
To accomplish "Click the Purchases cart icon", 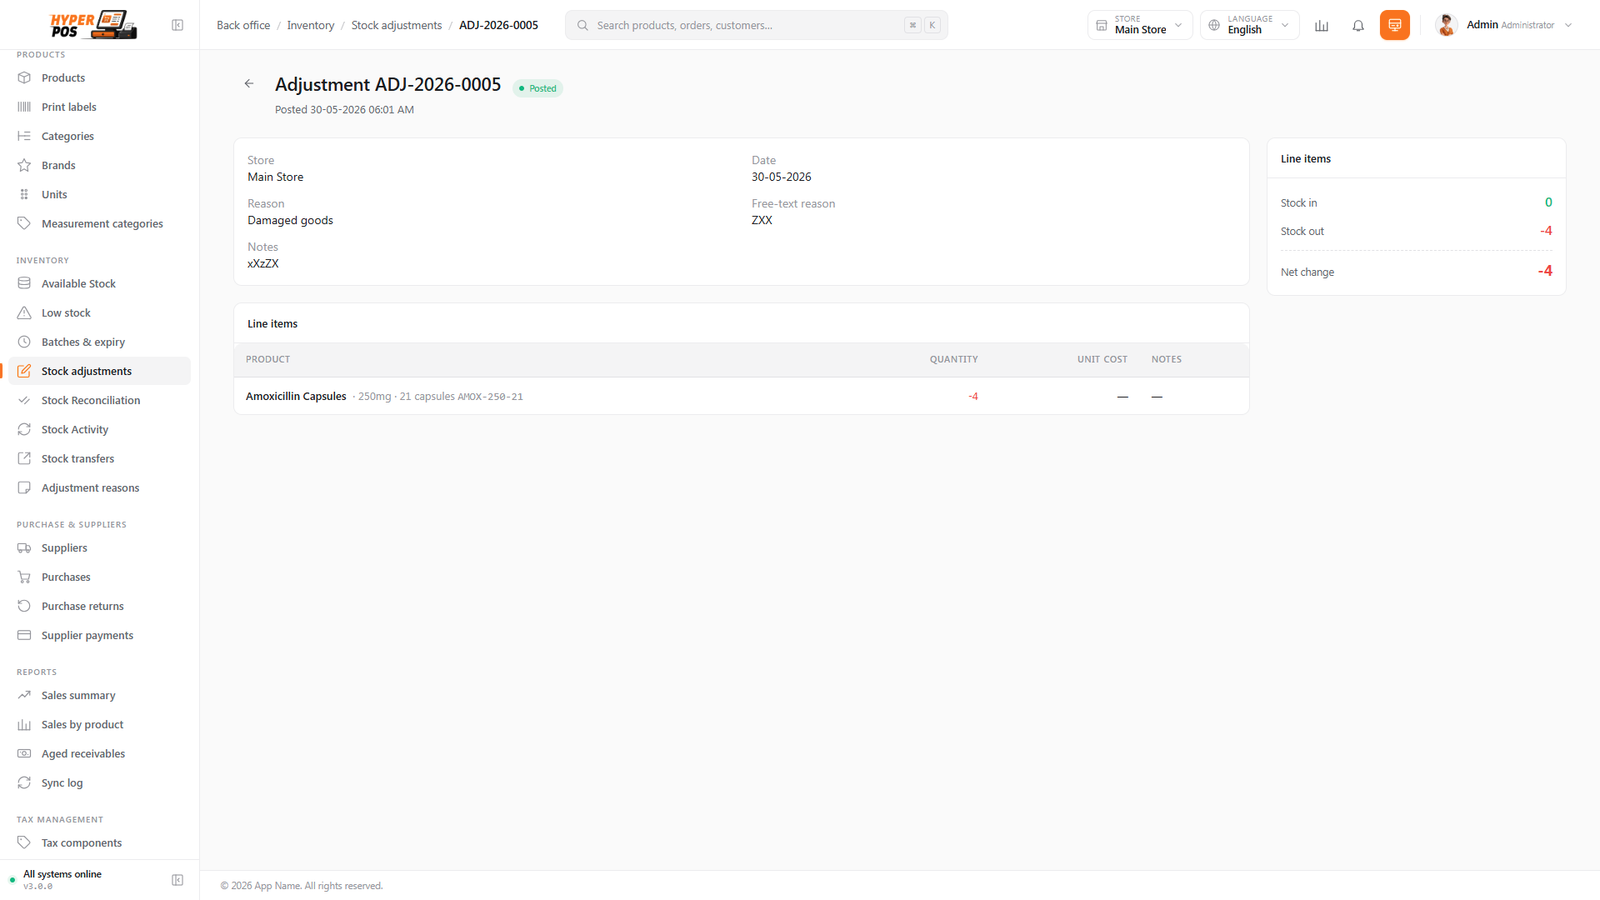I will pyautogui.click(x=24, y=577).
